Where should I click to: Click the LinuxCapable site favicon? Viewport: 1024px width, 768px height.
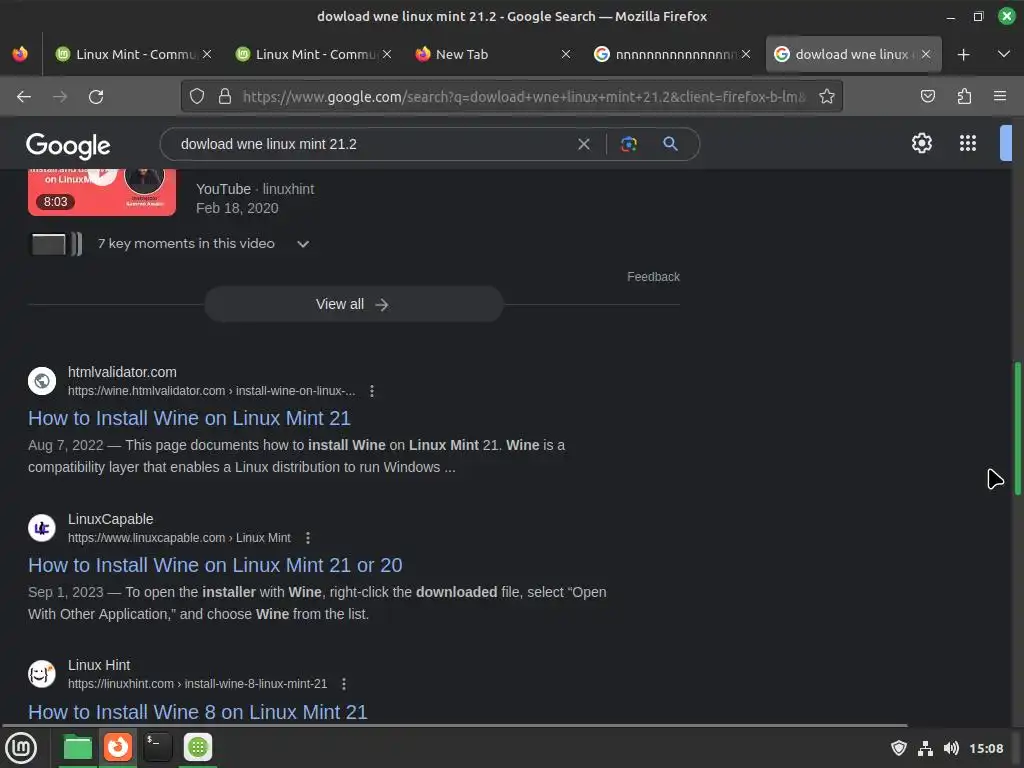[x=42, y=528]
